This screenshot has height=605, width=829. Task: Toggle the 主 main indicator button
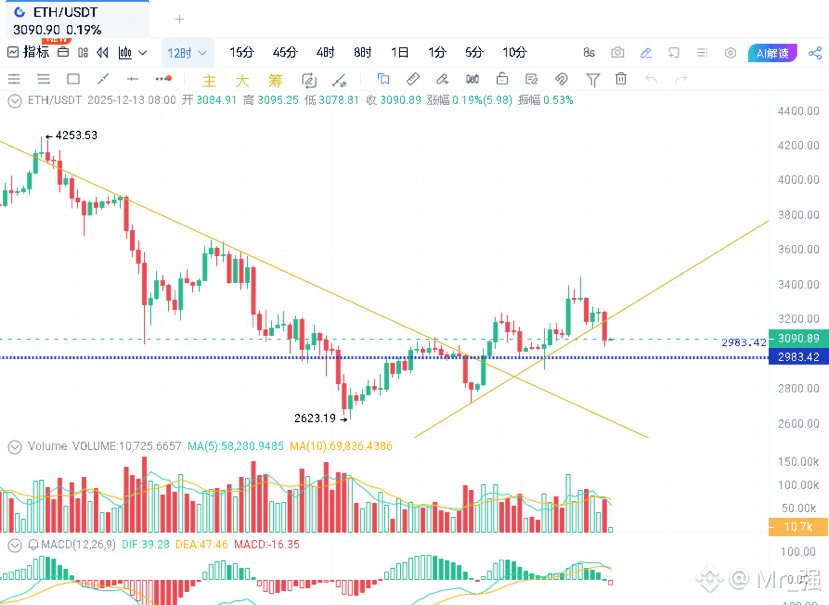coord(209,80)
